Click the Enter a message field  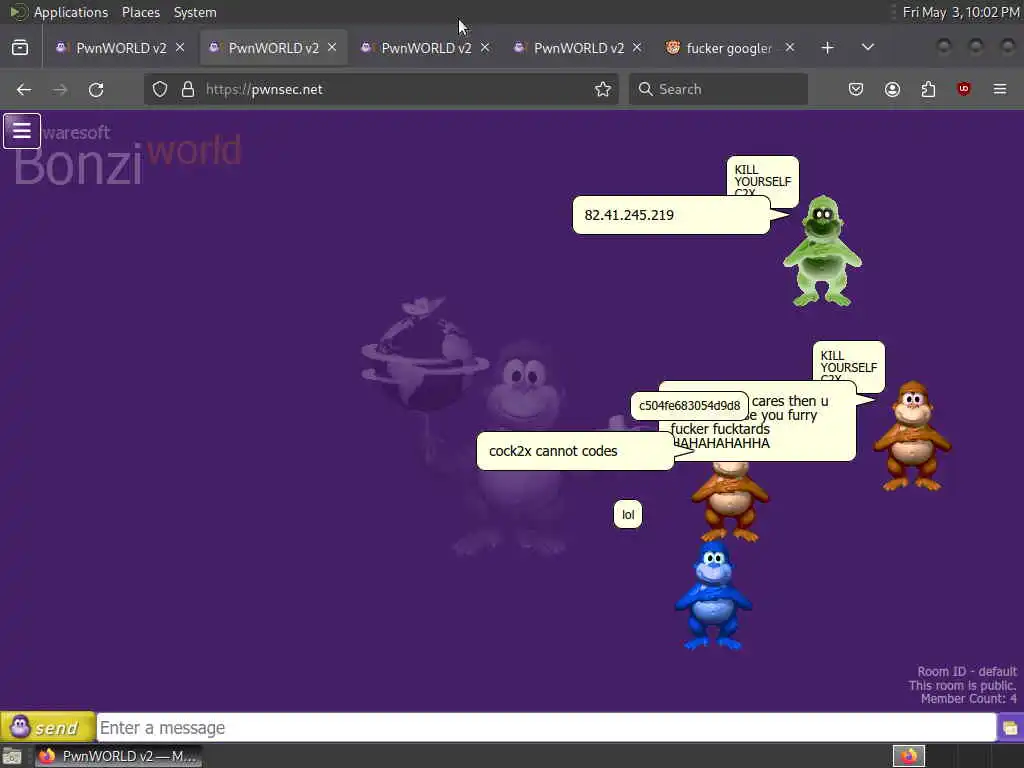546,728
